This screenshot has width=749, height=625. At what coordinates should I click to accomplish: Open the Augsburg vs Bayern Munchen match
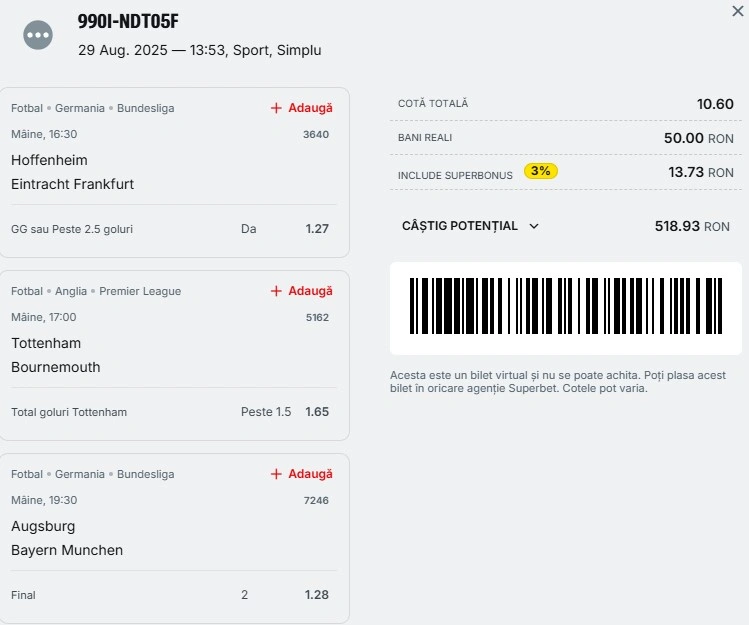click(67, 538)
